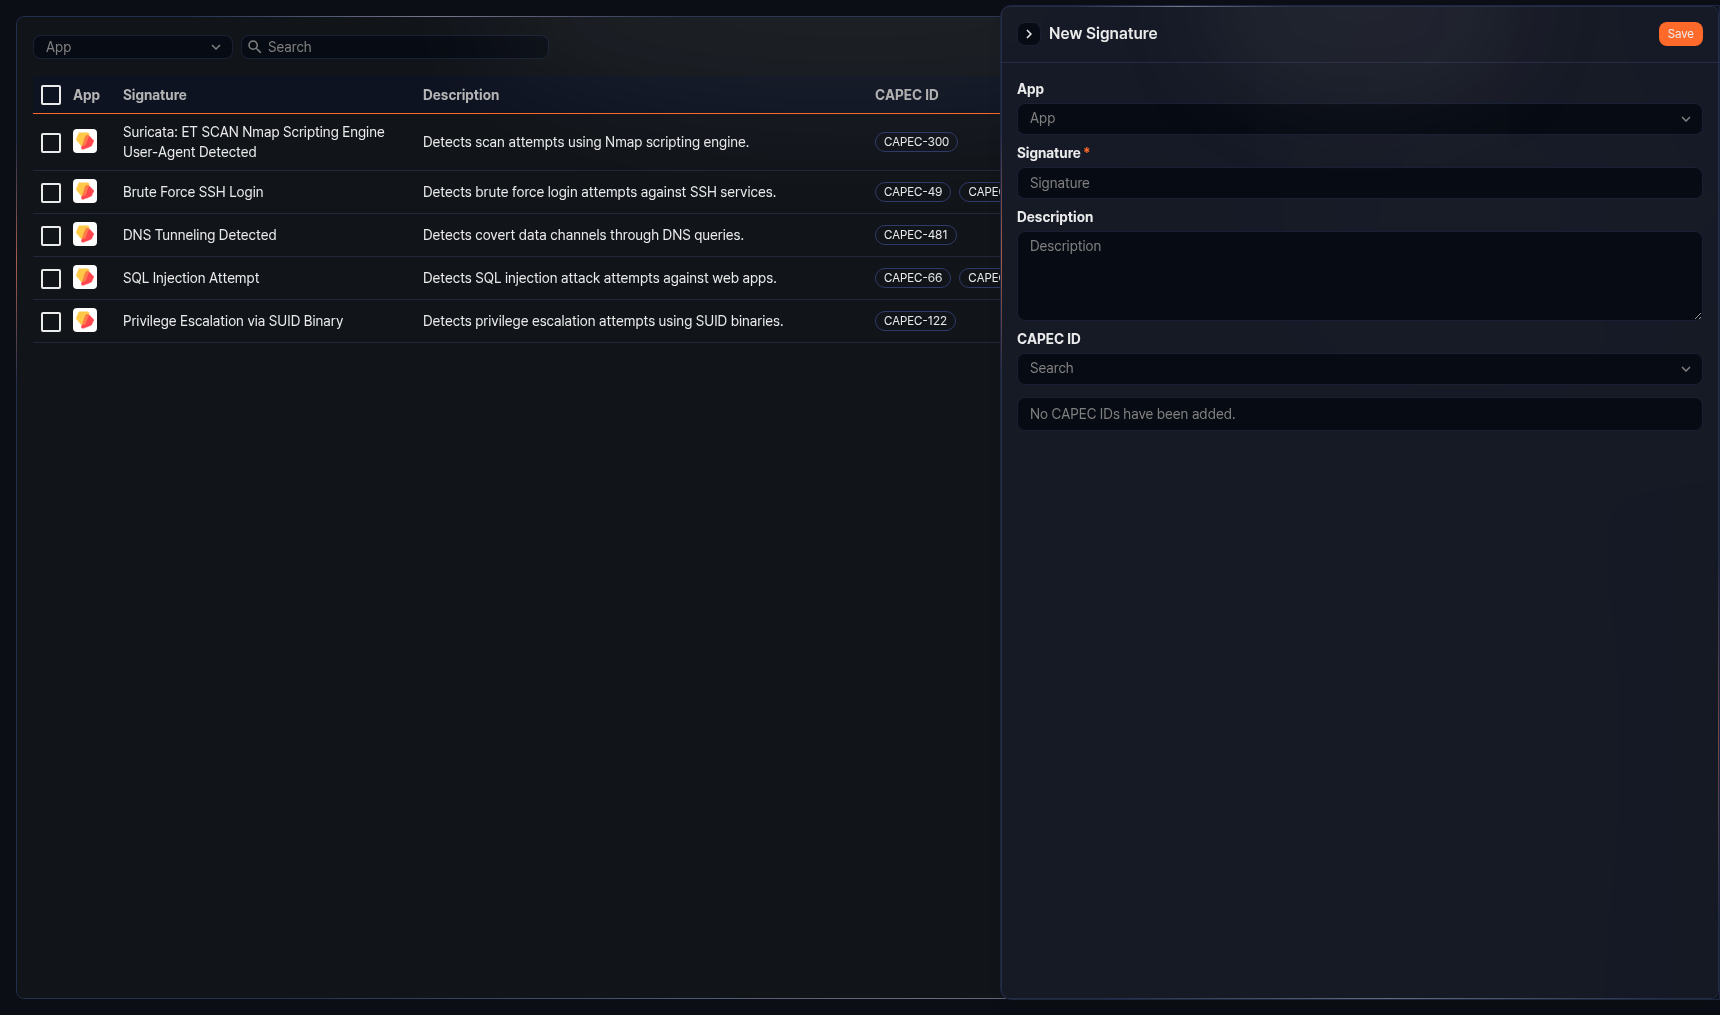Tick the DNS Tunneling Detected checkbox
Image resolution: width=1720 pixels, height=1015 pixels.
51,236
